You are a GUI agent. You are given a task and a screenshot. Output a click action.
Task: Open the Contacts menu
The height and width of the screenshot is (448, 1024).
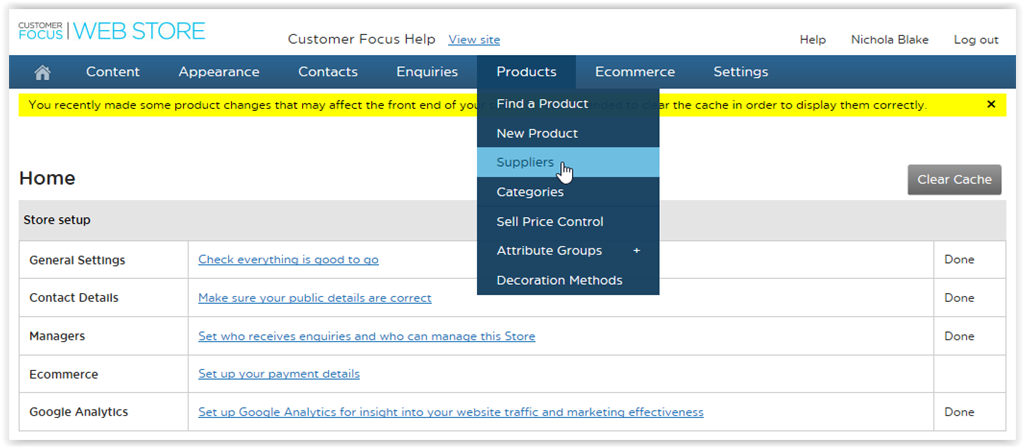pos(328,72)
